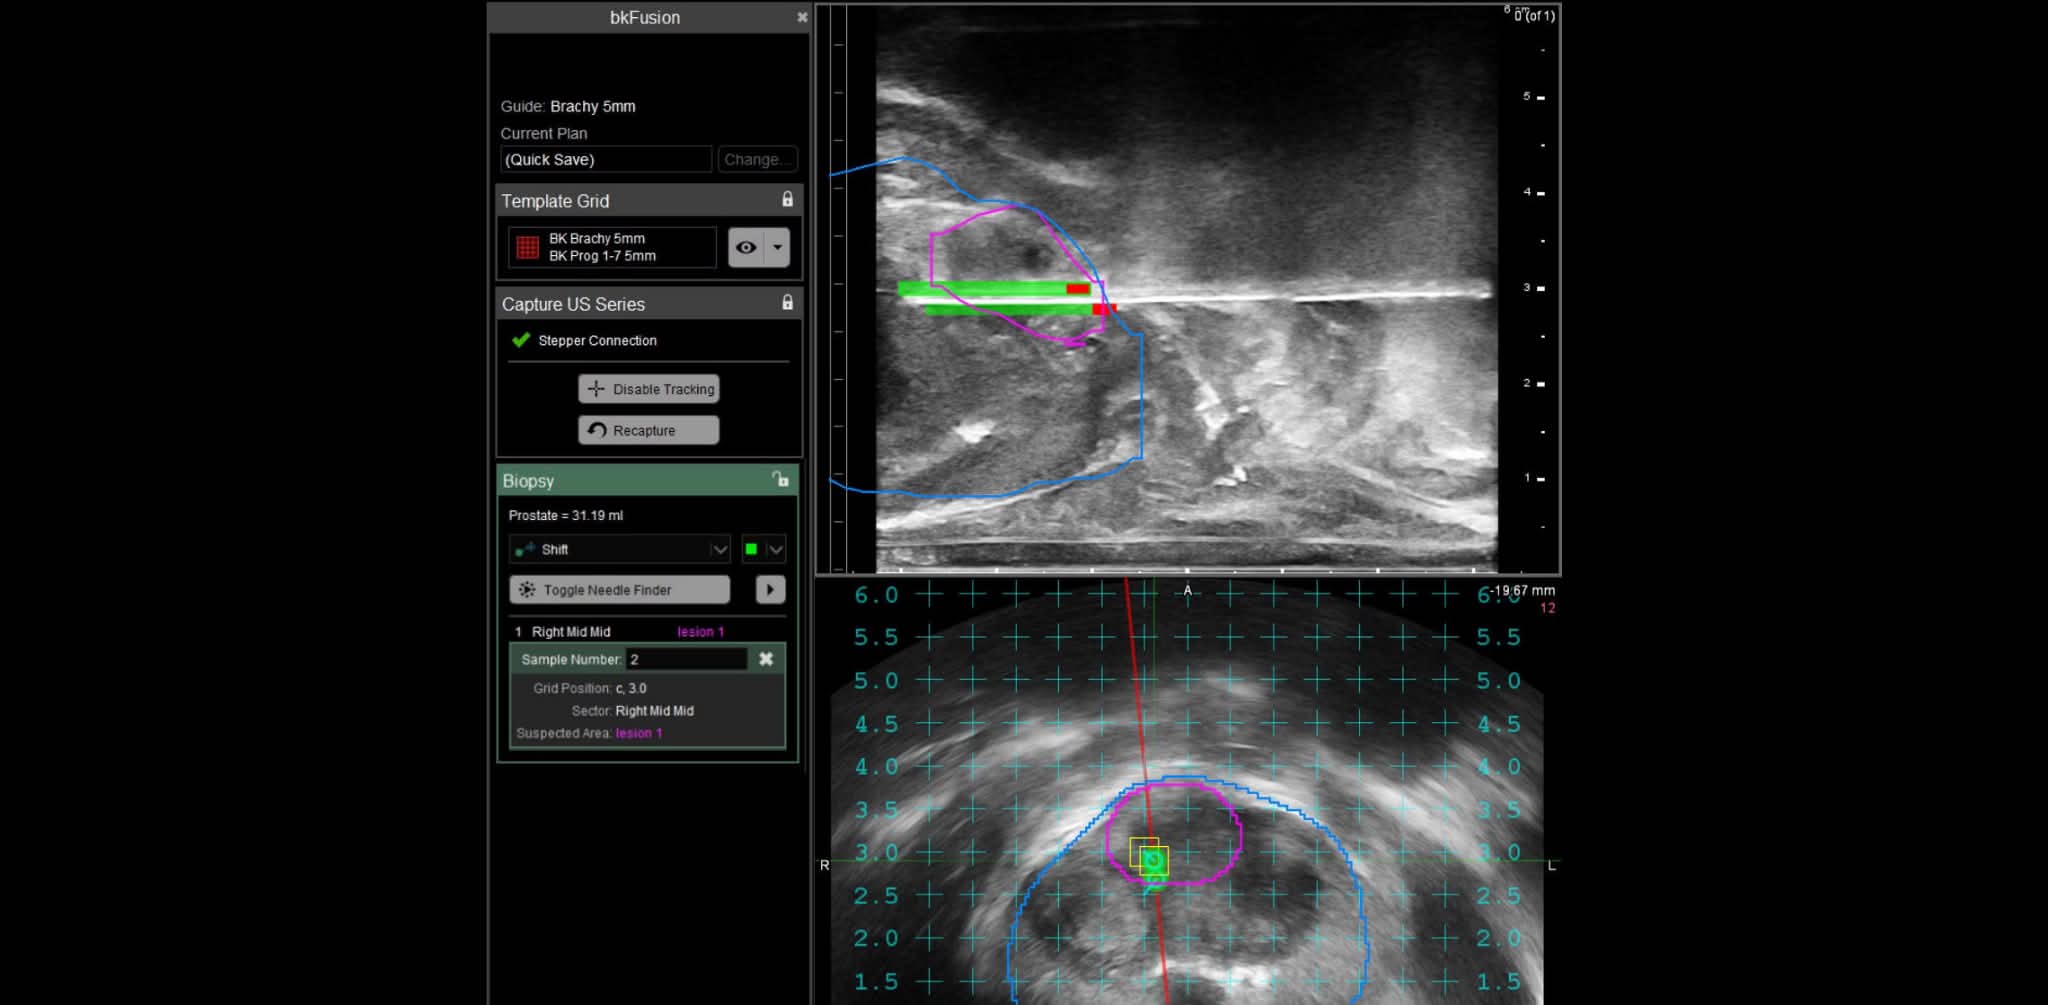This screenshot has width=2048, height=1005.
Task: Click the 'lesion 1' label in sample row
Action: [701, 632]
